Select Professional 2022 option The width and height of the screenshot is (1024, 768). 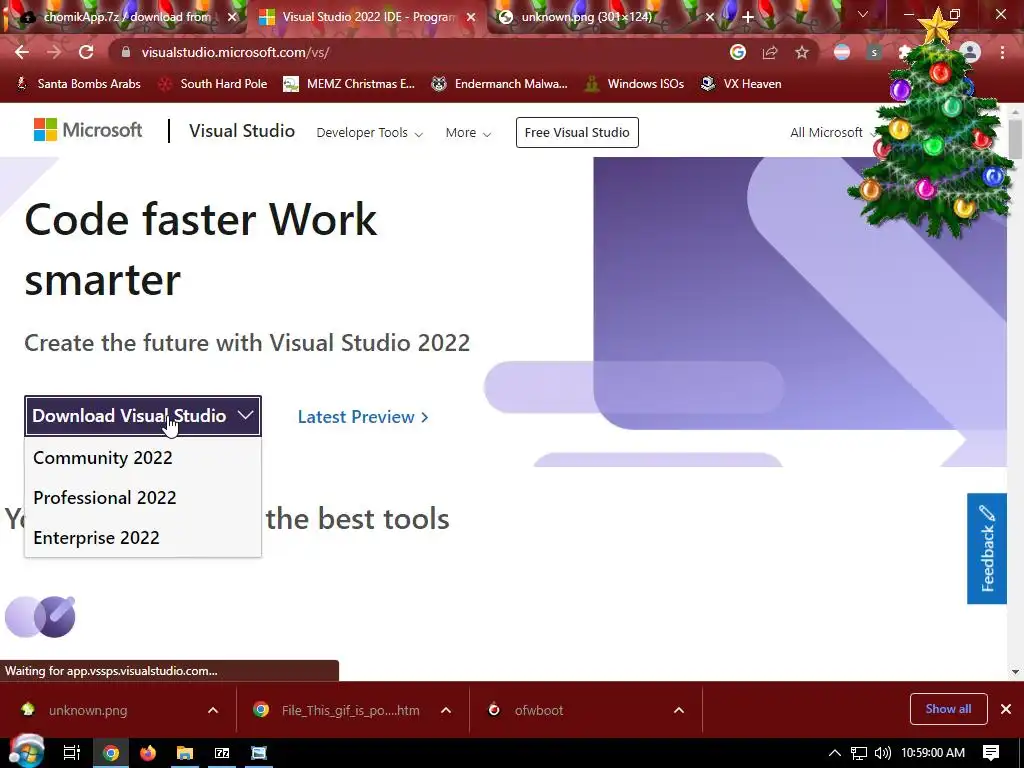(143, 498)
